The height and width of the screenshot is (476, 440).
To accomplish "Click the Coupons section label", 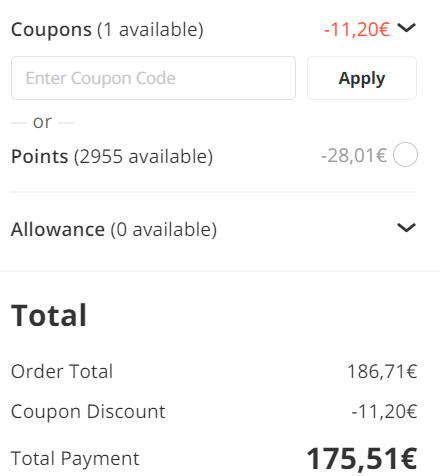I will (51, 30).
